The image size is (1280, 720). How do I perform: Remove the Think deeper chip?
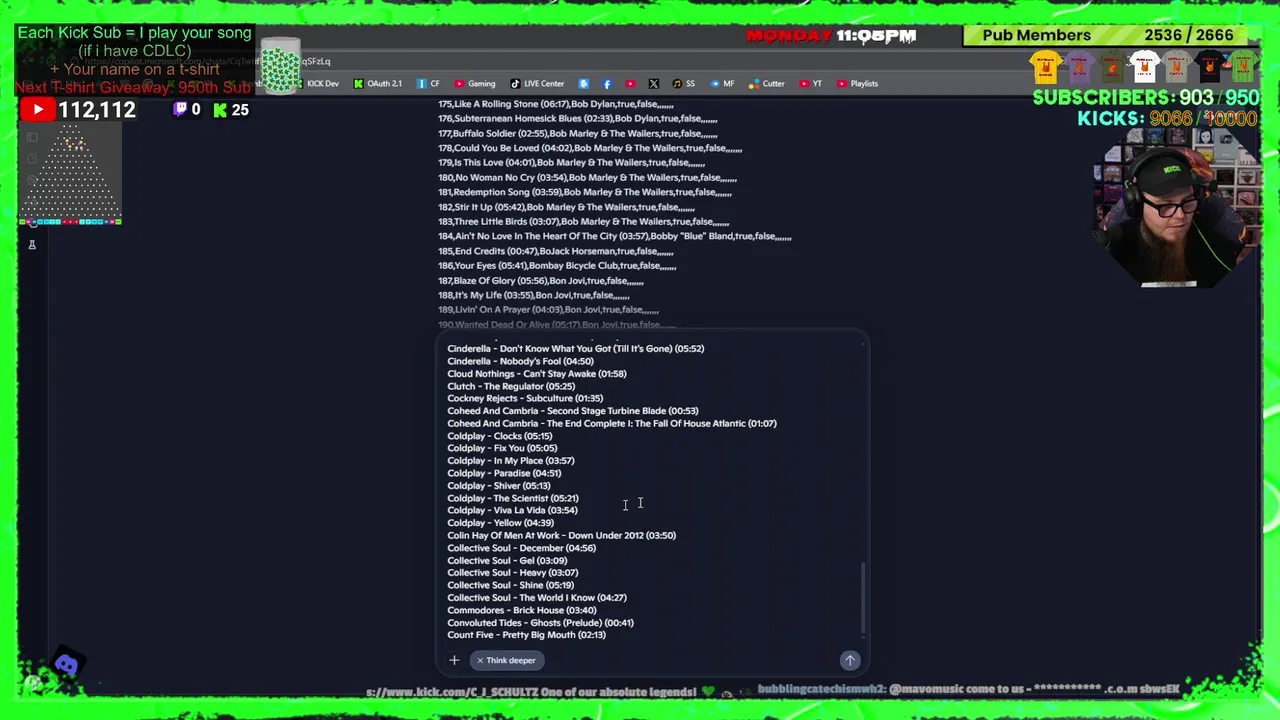tap(480, 660)
